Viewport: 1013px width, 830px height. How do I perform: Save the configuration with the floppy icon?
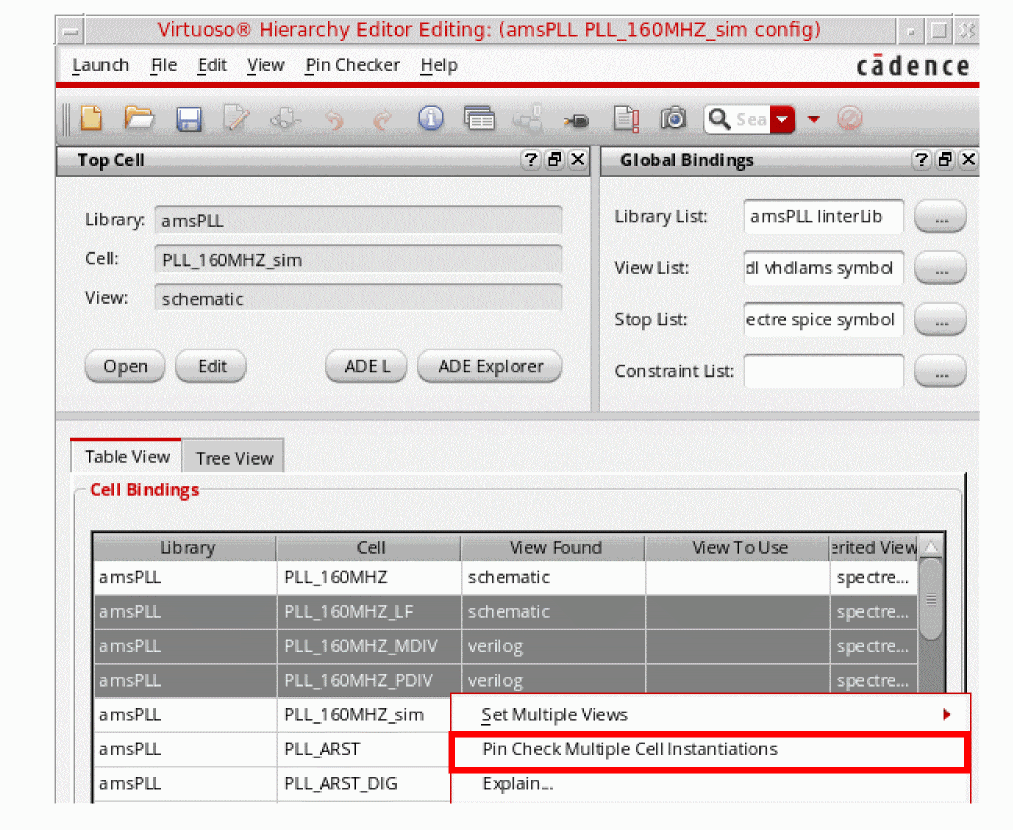(189, 119)
